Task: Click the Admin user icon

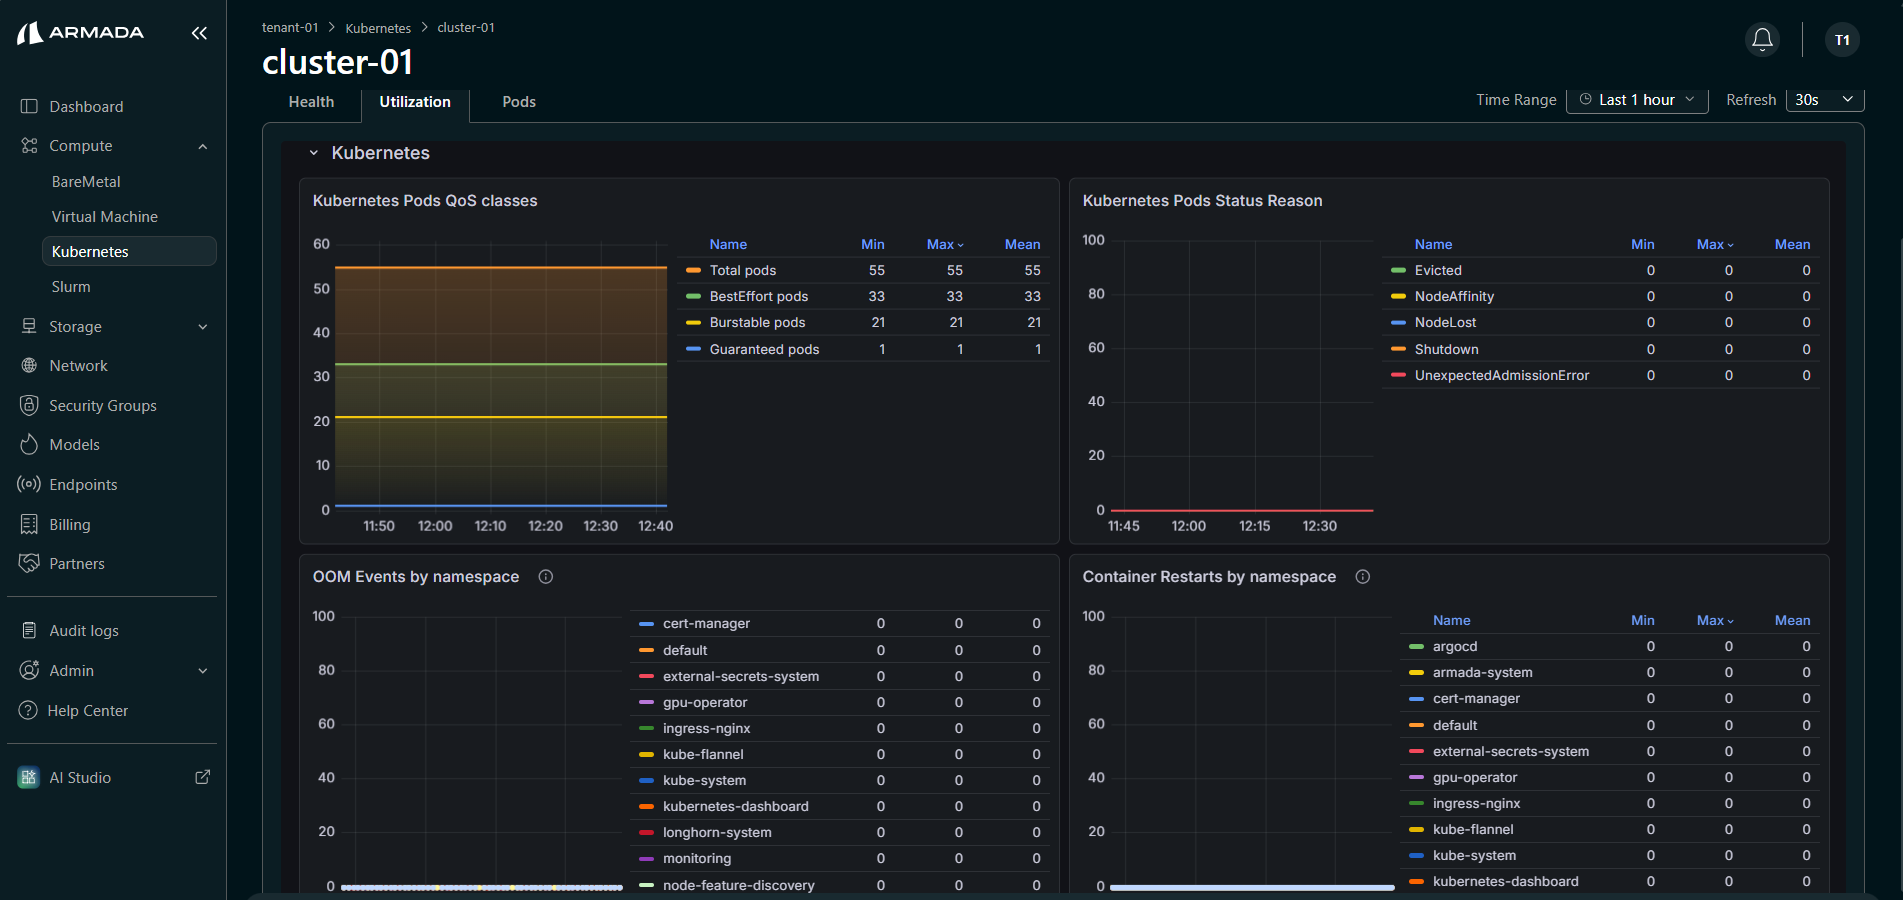Action: pyautogui.click(x=29, y=670)
